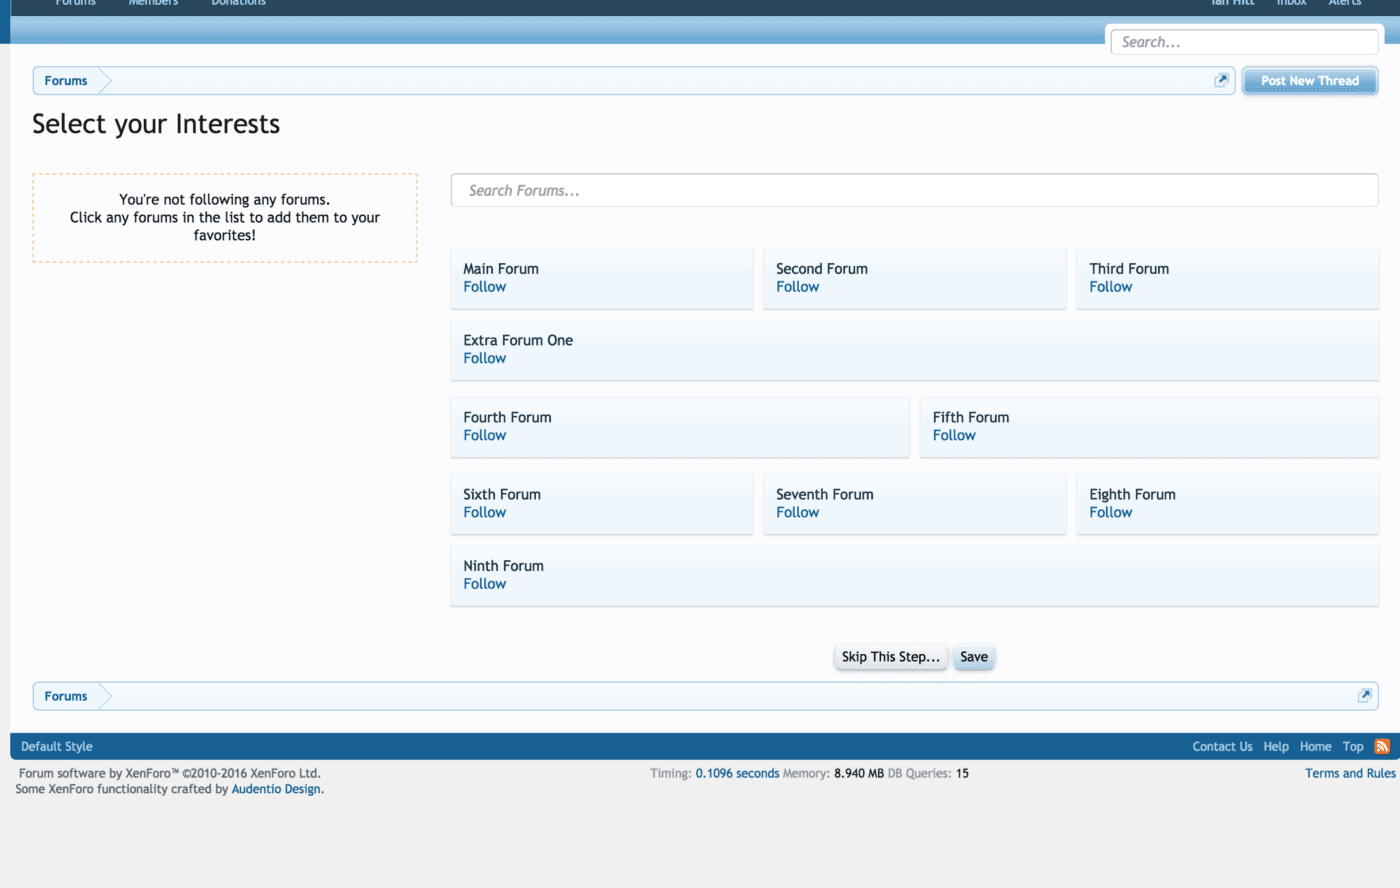Viewport: 1400px width, 888px height.
Task: Select the Second Forum title
Action: click(x=822, y=269)
